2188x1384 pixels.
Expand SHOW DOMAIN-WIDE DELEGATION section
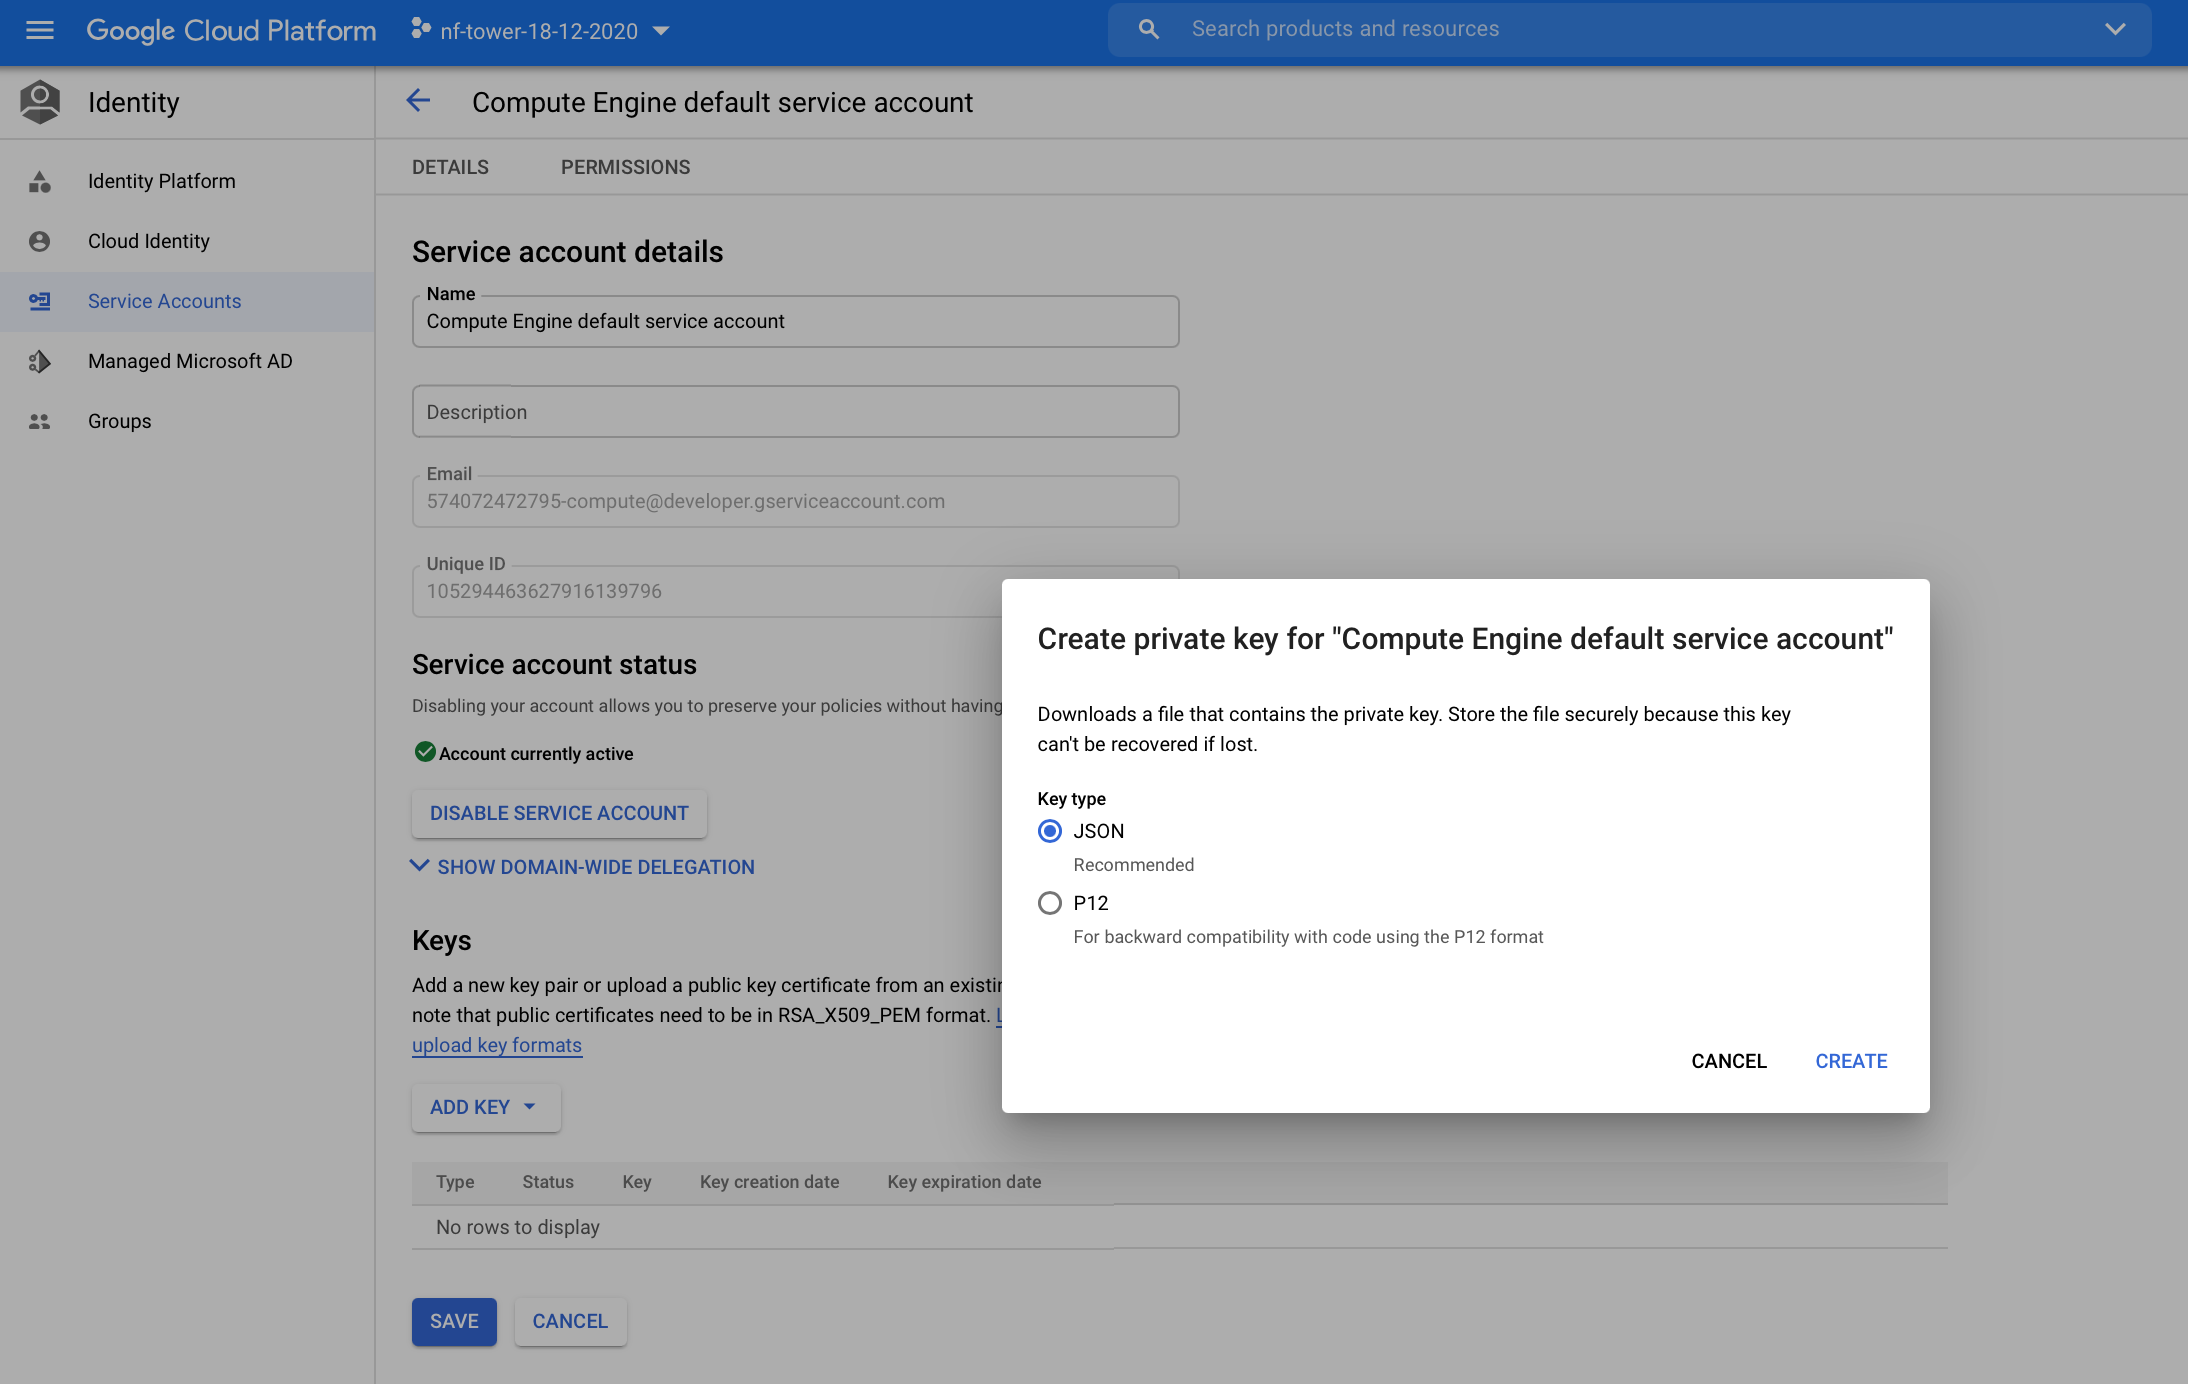pos(583,866)
